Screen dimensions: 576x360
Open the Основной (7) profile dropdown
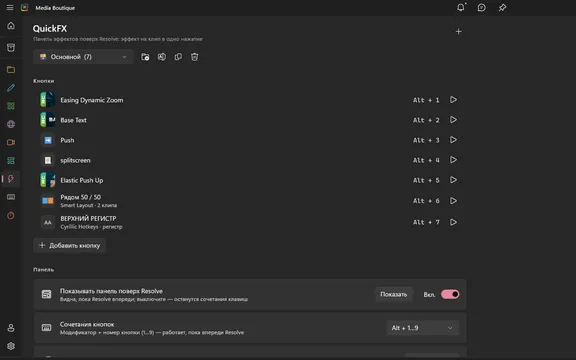[83, 57]
